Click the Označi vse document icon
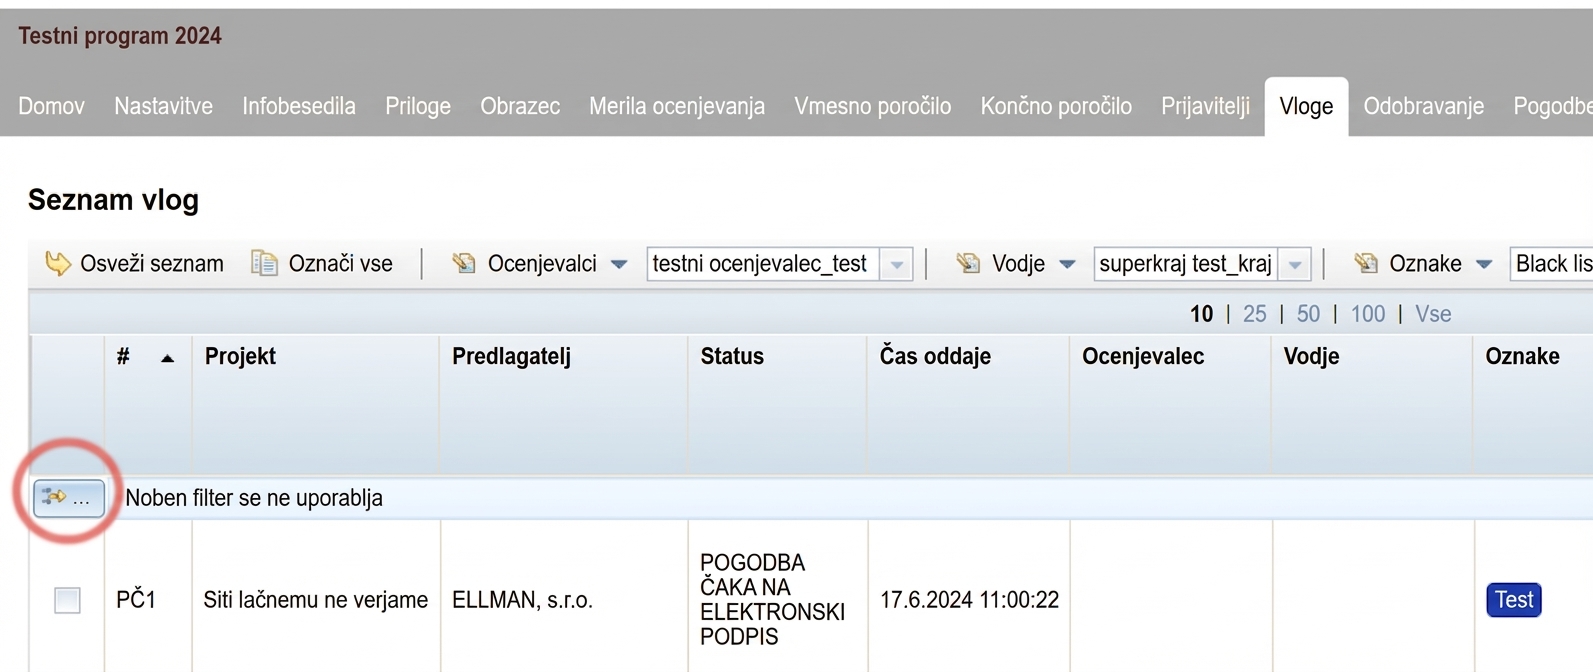The image size is (1593, 672). point(264,264)
